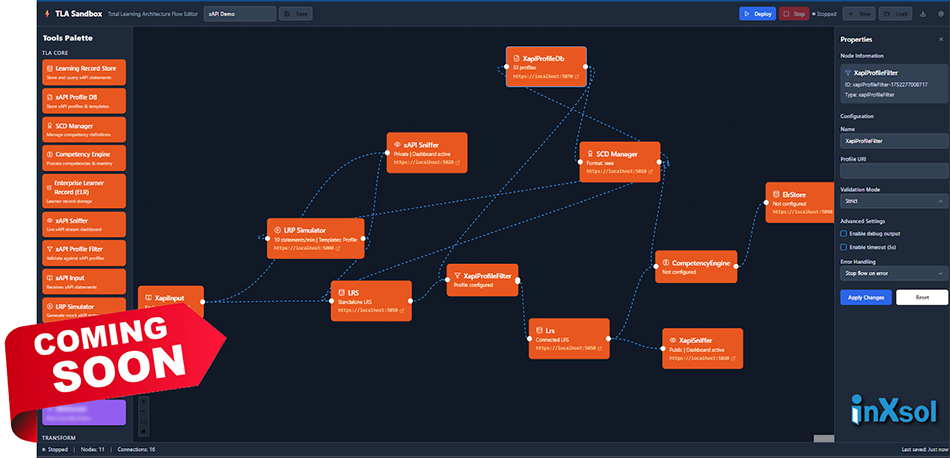
Task: Save the xAPI Demo flow
Action: 296,13
